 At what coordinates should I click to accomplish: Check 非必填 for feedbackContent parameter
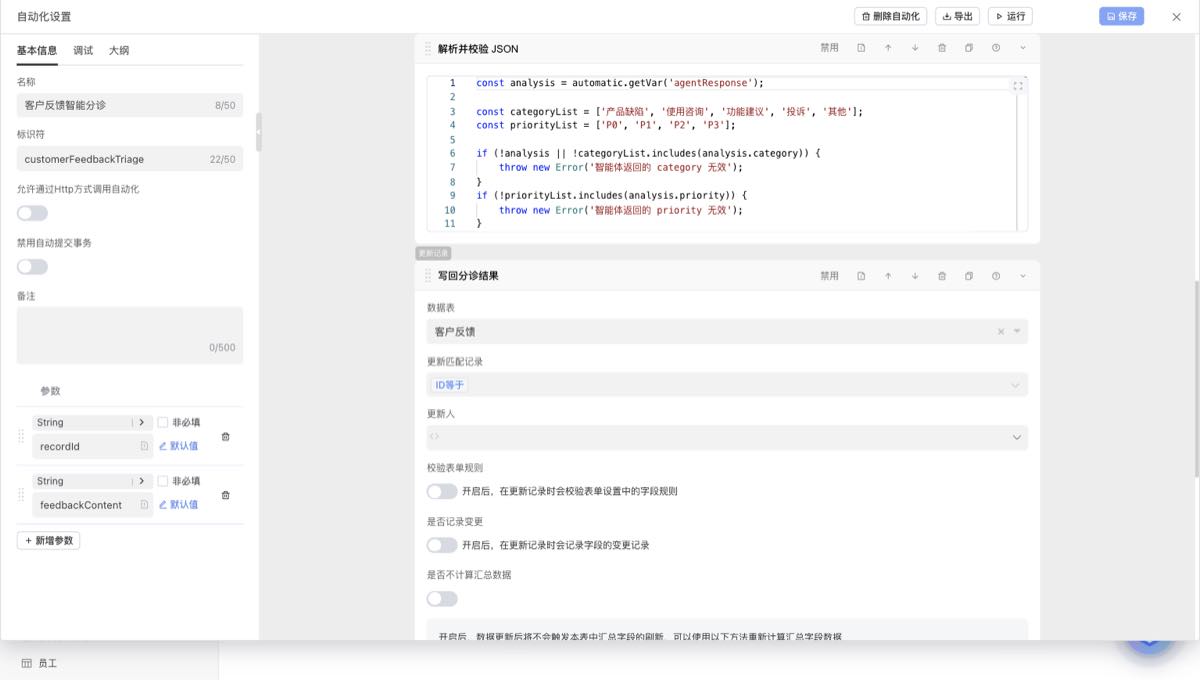[163, 481]
